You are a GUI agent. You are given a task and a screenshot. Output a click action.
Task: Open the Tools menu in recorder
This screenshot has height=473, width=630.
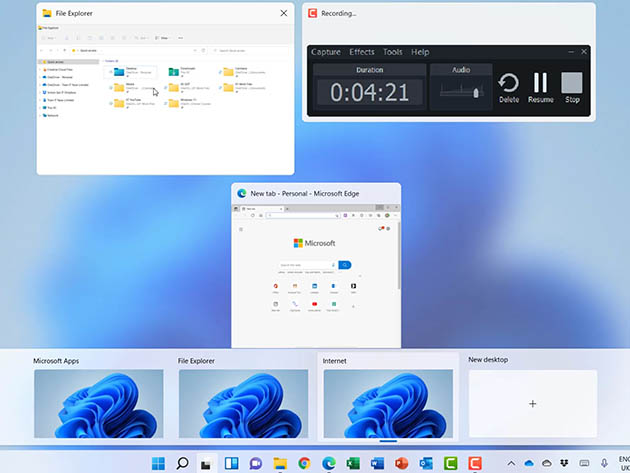click(393, 52)
